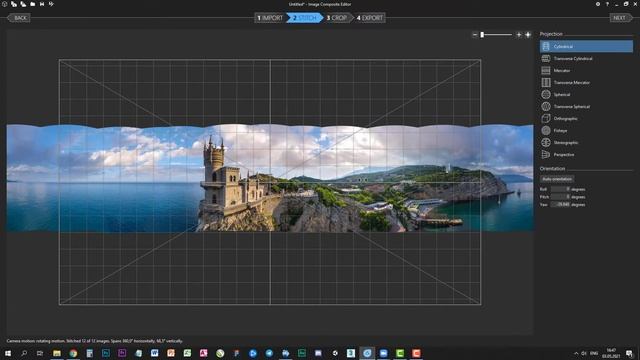The height and width of the screenshot is (360, 640).
Task: Select the Fisheye projection icon
Action: coord(546,131)
